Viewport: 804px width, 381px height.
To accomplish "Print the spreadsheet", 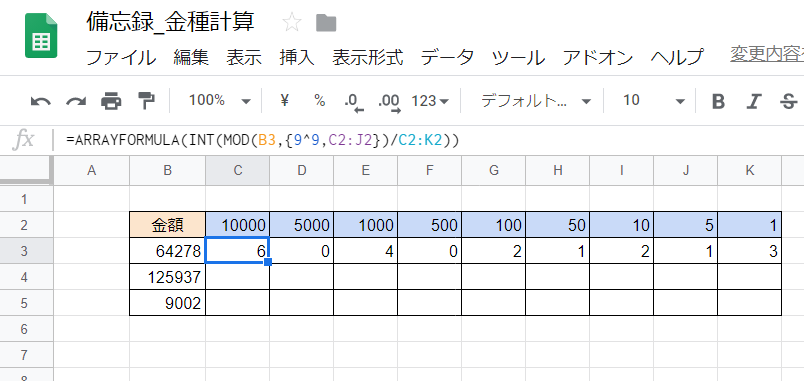I will click(x=111, y=101).
